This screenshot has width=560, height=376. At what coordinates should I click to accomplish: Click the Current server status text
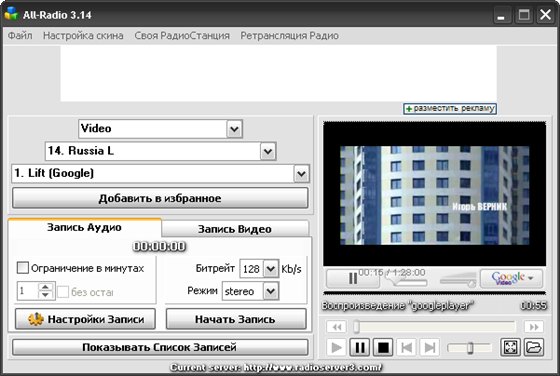(276, 367)
